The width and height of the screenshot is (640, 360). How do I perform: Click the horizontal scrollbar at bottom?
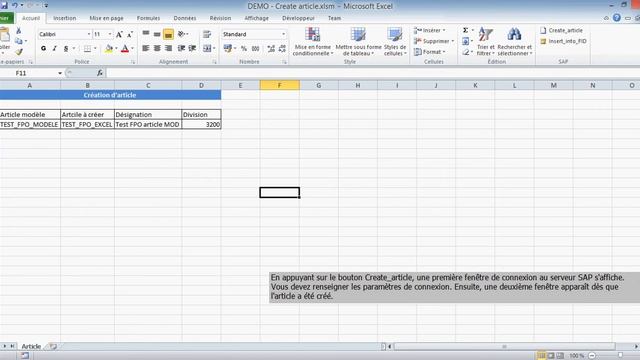pyautogui.click(x=504, y=347)
